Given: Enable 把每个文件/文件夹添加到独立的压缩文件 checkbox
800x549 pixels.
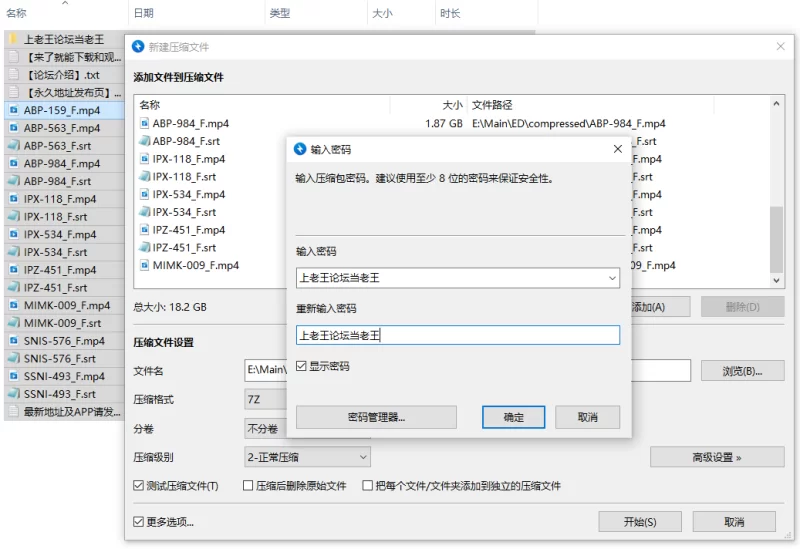Looking at the screenshot, I should tap(367, 485).
